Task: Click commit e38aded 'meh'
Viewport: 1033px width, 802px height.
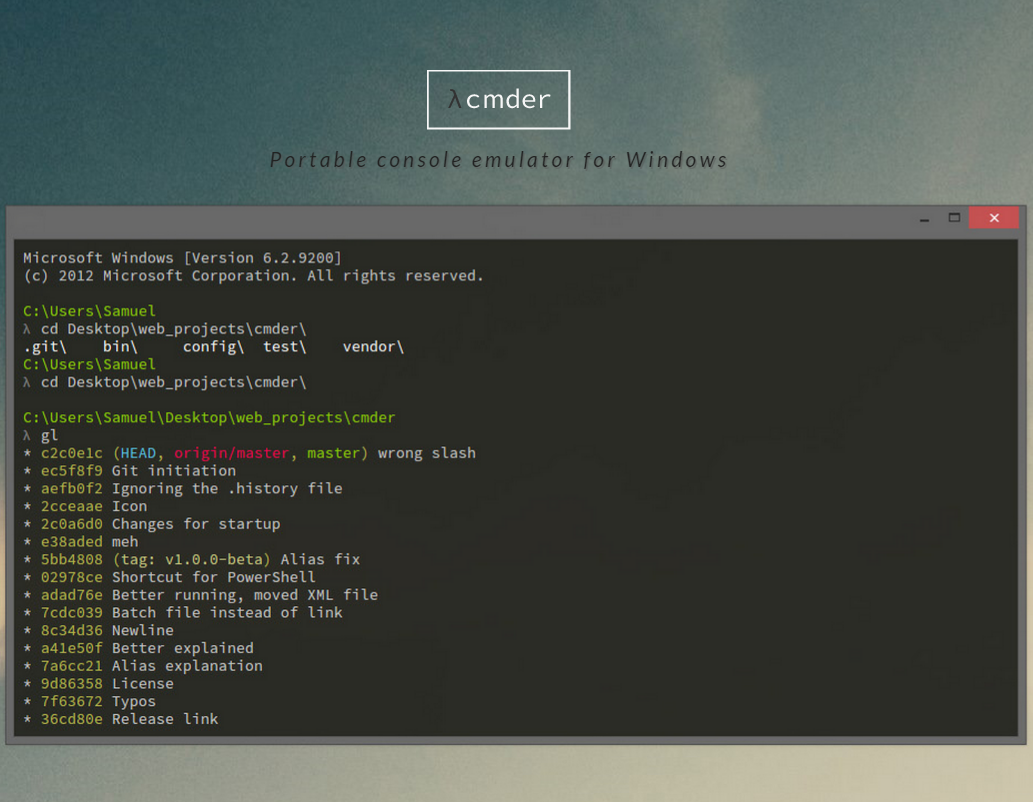Action: tap(81, 542)
